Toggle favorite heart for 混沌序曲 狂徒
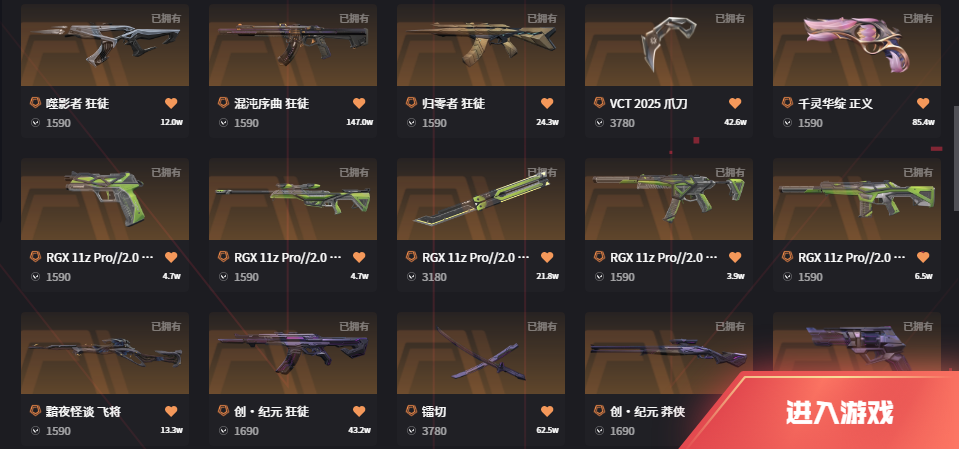This screenshot has width=959, height=449. tap(359, 103)
